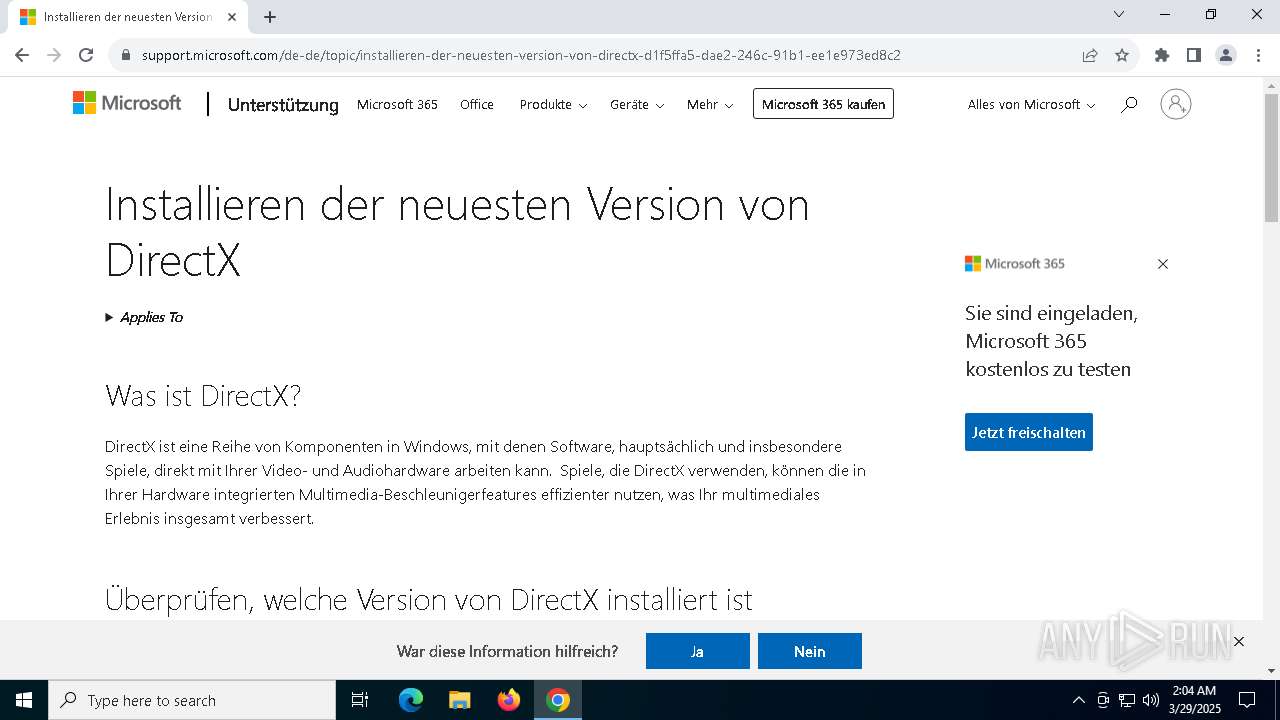Click the 'Was ist DirectX?' heading
The image size is (1280, 720).
[203, 395]
